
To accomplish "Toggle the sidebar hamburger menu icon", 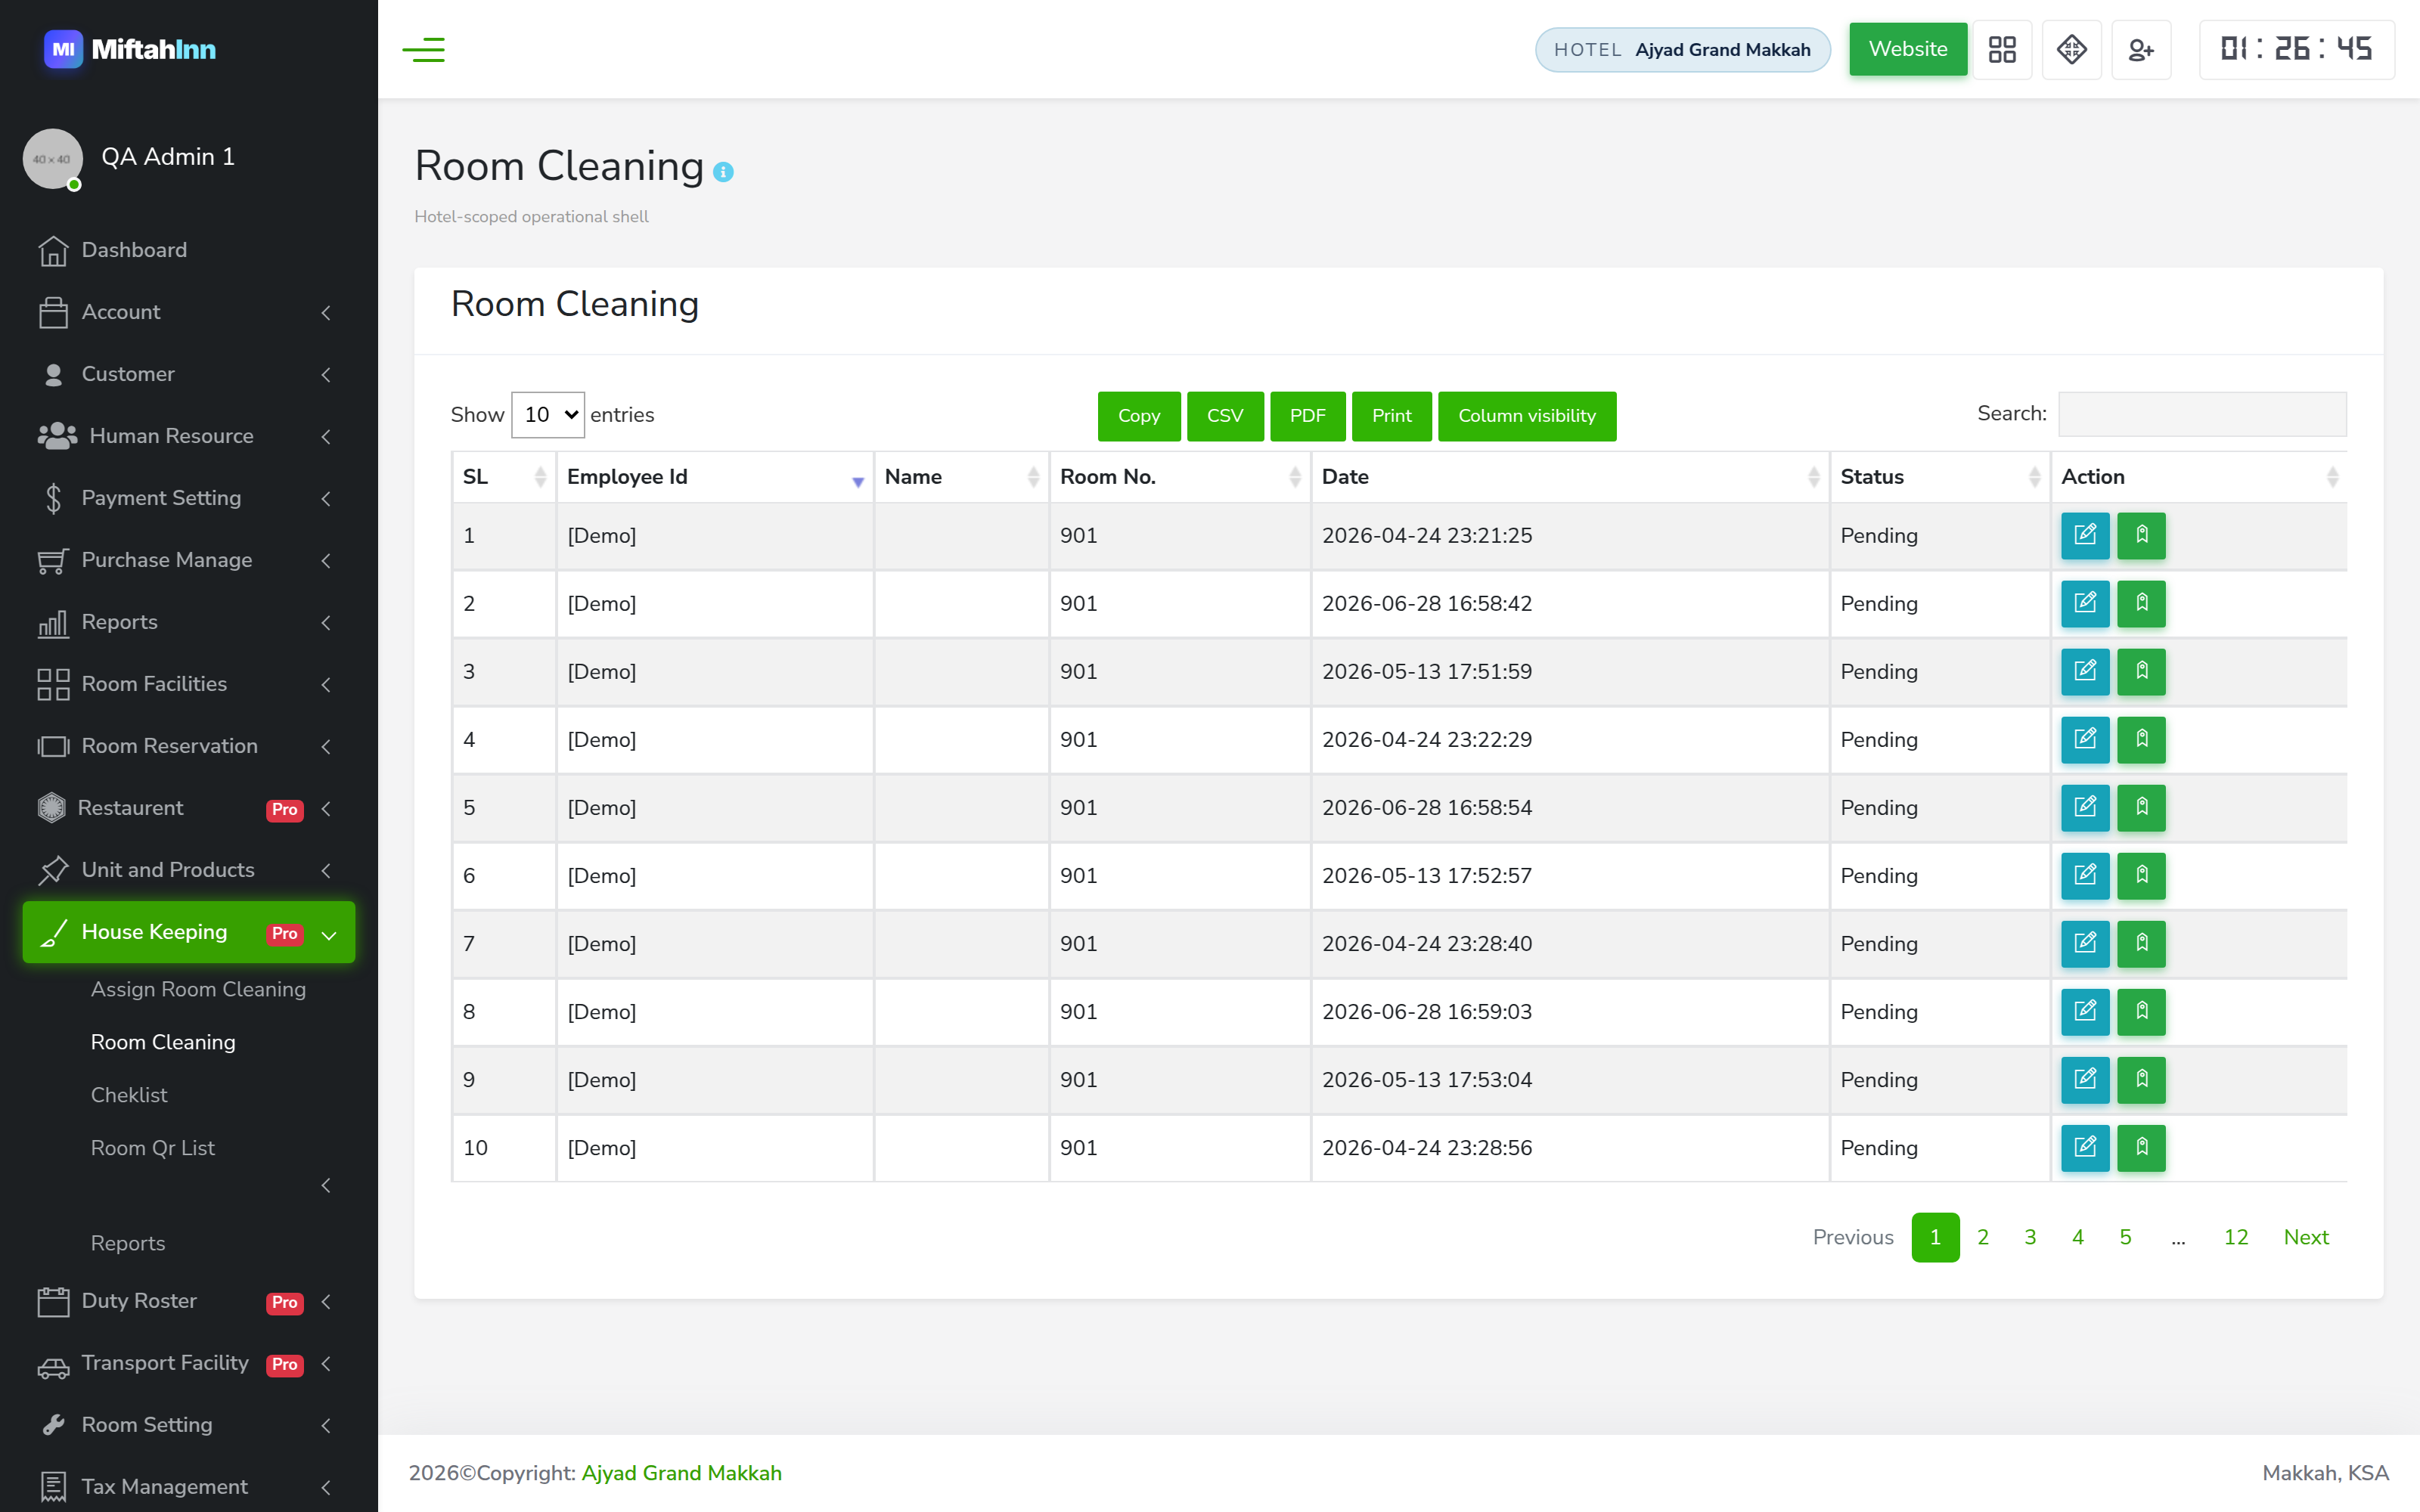I will [x=423, y=49].
